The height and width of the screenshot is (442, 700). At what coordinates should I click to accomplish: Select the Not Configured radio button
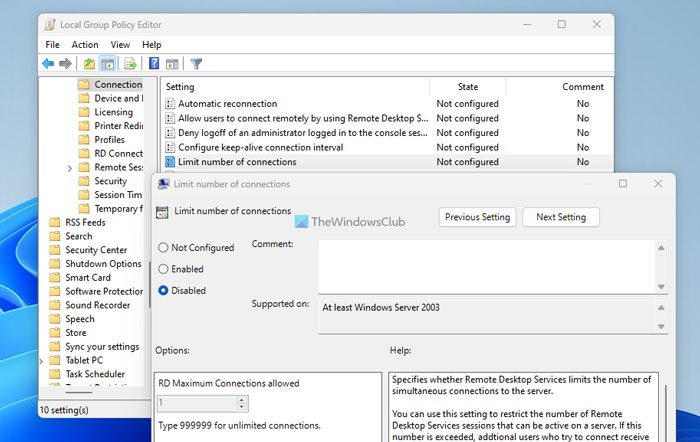click(163, 247)
